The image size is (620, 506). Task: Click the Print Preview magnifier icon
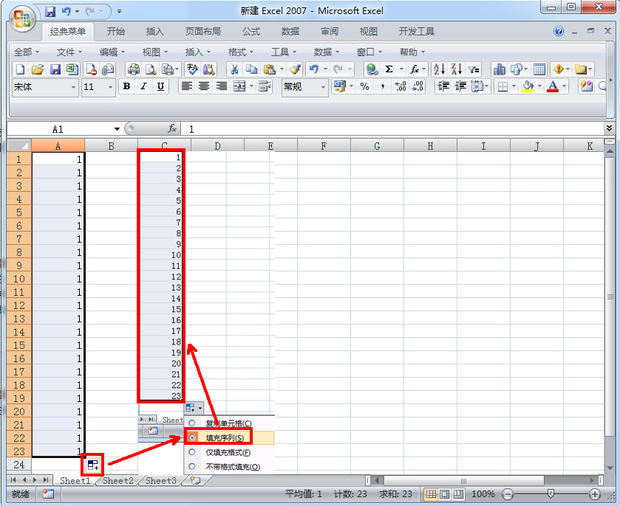tap(151, 70)
